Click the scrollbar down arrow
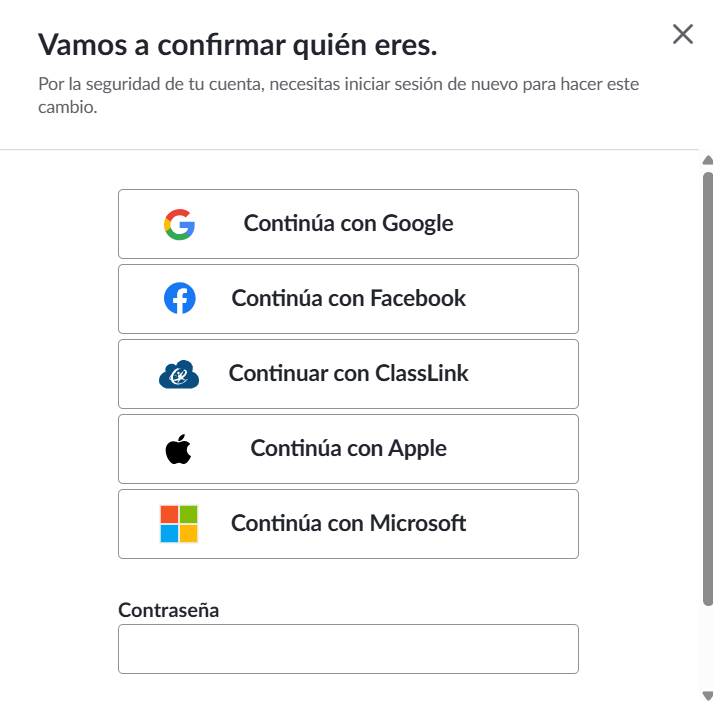 coord(708,695)
